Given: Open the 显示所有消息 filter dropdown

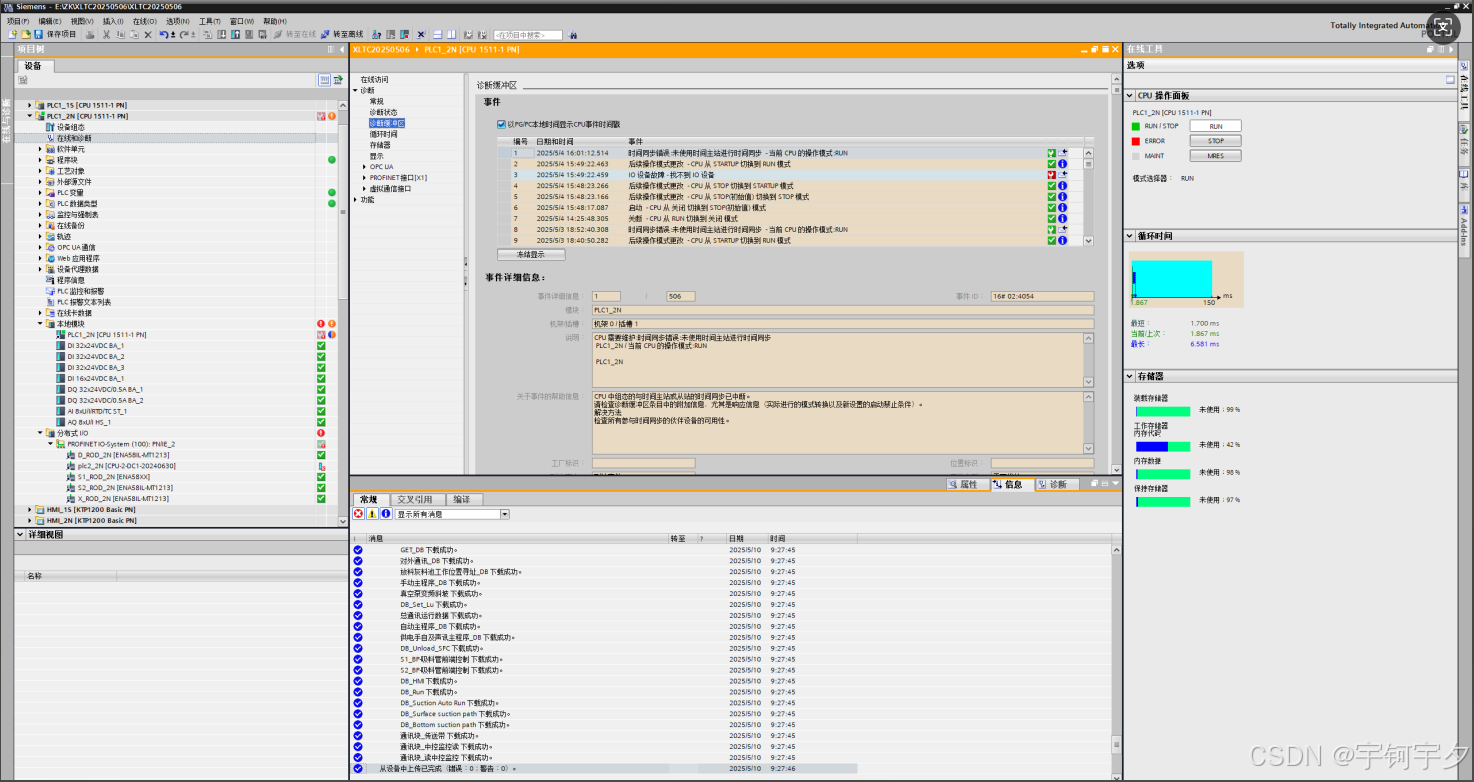Looking at the screenshot, I should [x=505, y=514].
